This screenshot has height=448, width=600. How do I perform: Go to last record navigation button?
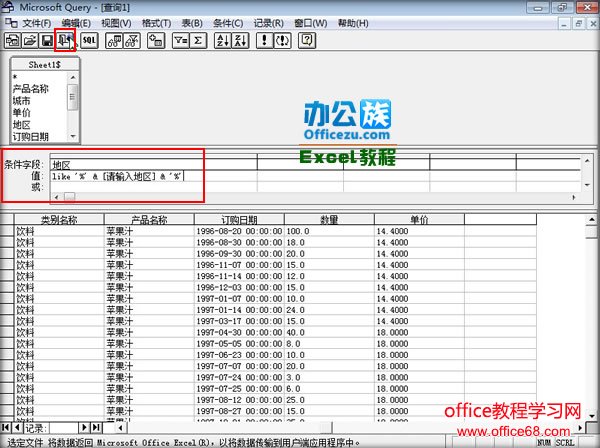click(96, 427)
